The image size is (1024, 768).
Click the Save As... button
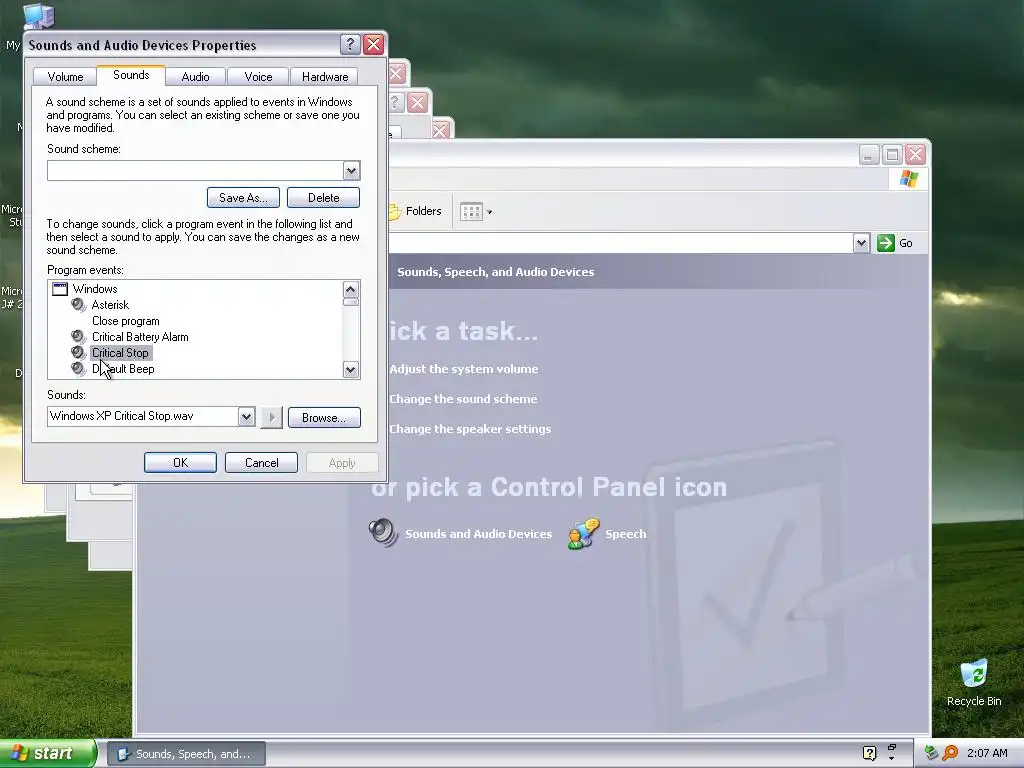[x=243, y=198]
